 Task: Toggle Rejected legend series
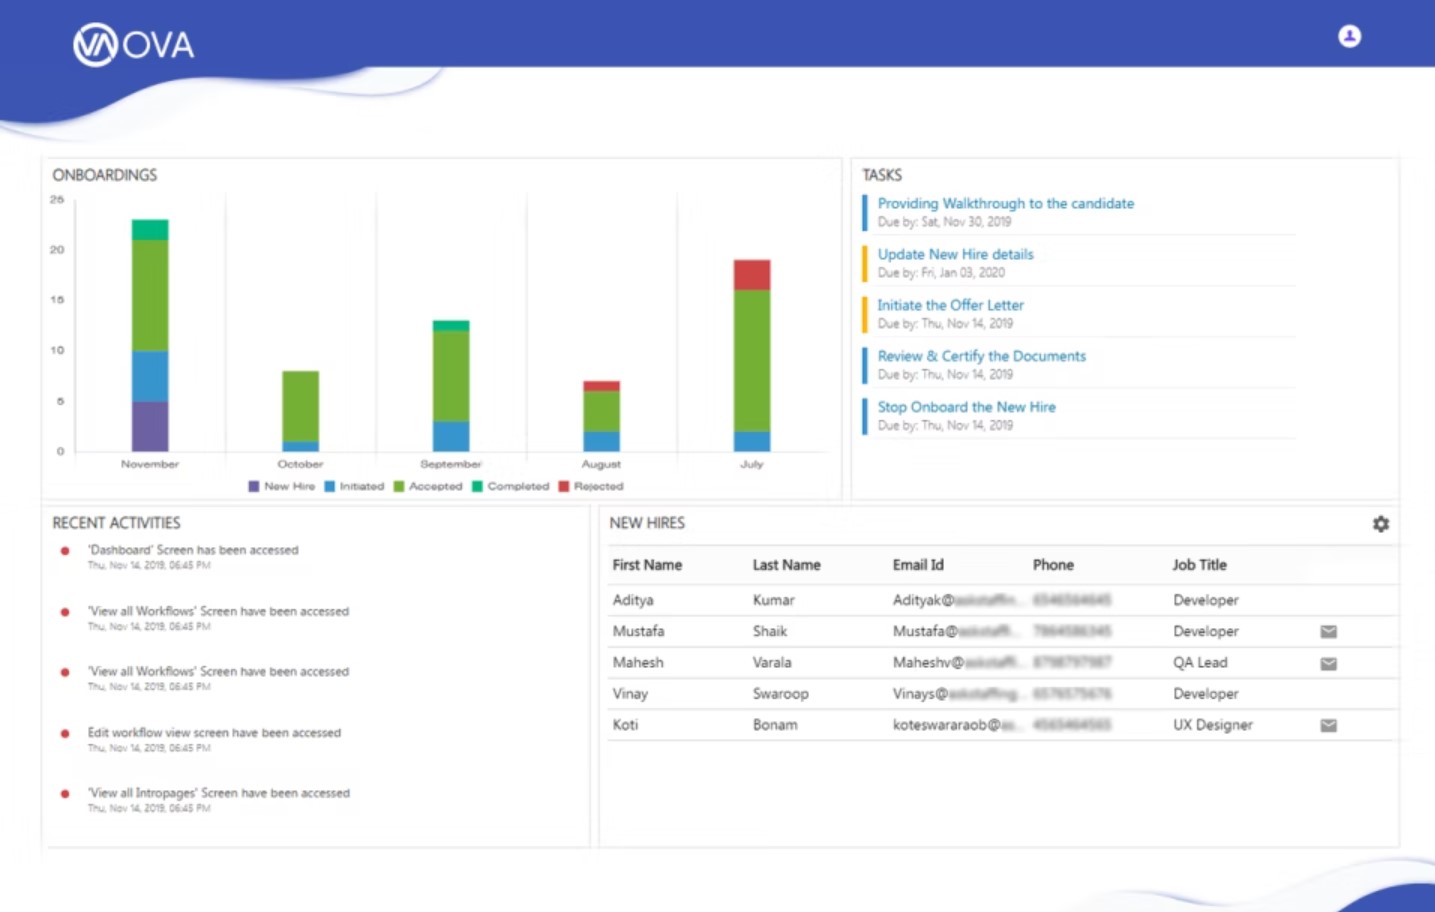coord(591,487)
